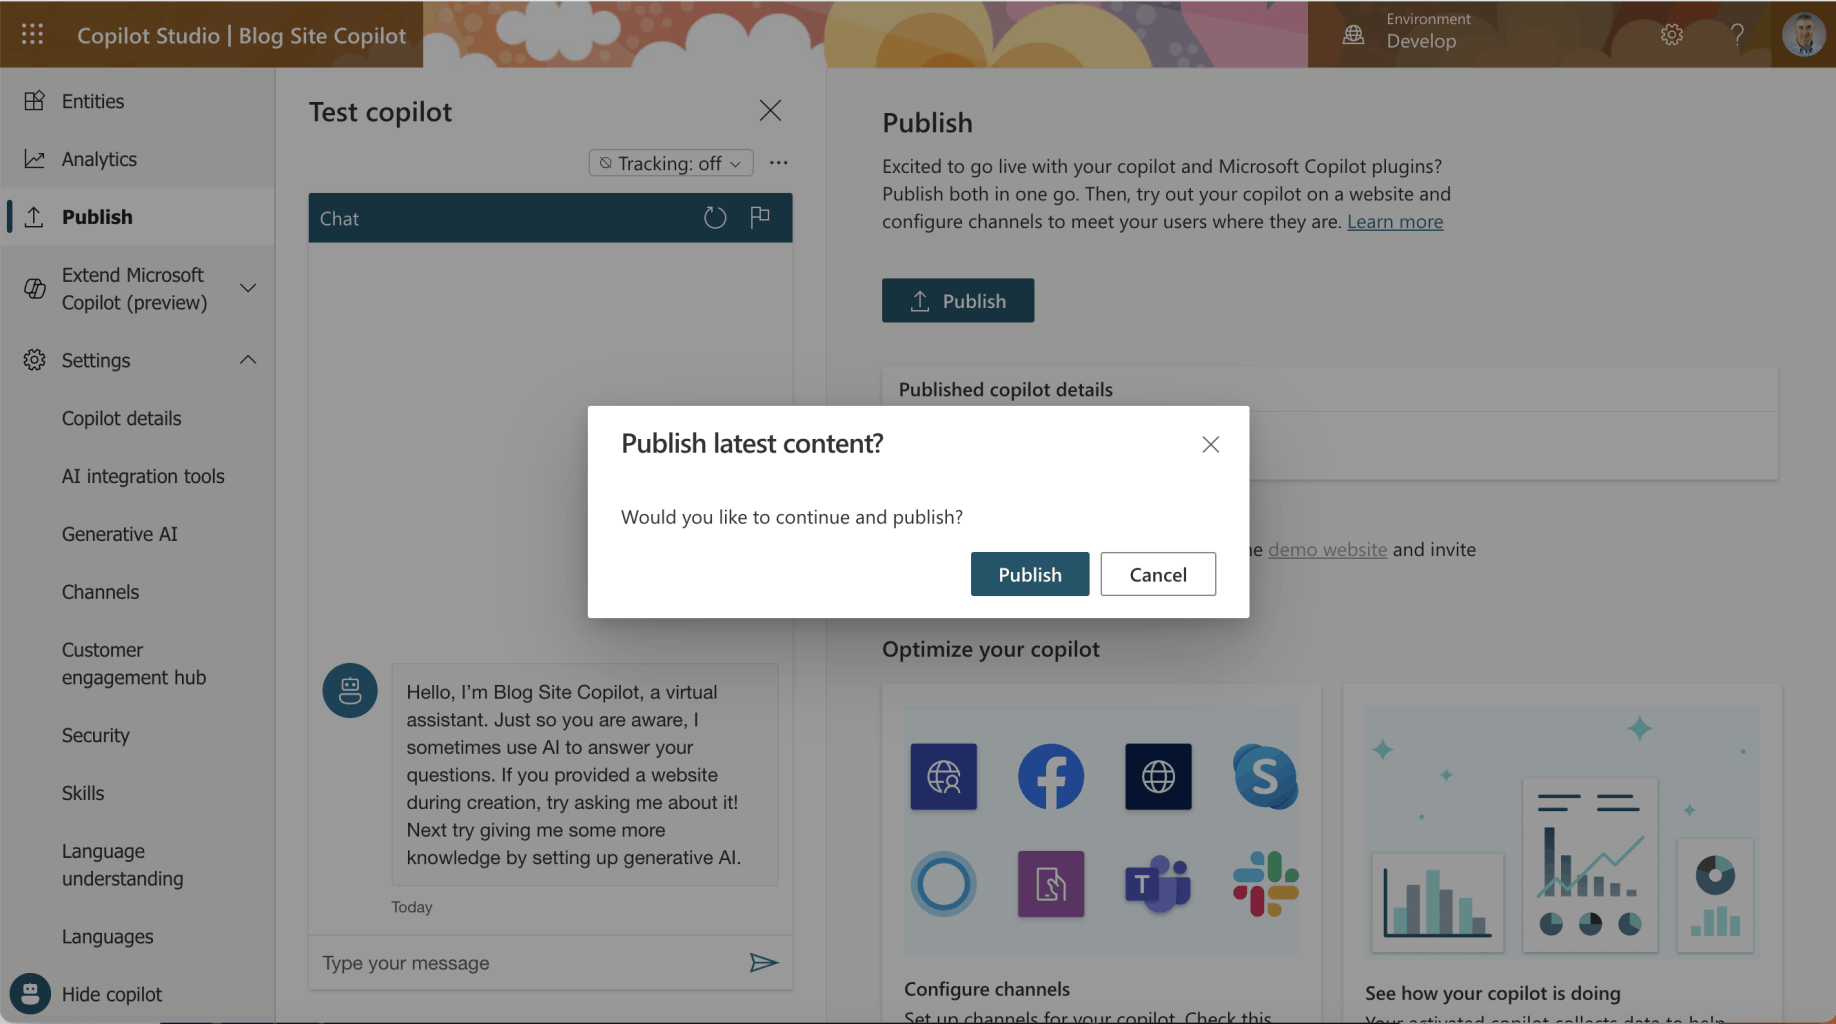Open the three-dot menu in Test copilot

click(x=778, y=163)
